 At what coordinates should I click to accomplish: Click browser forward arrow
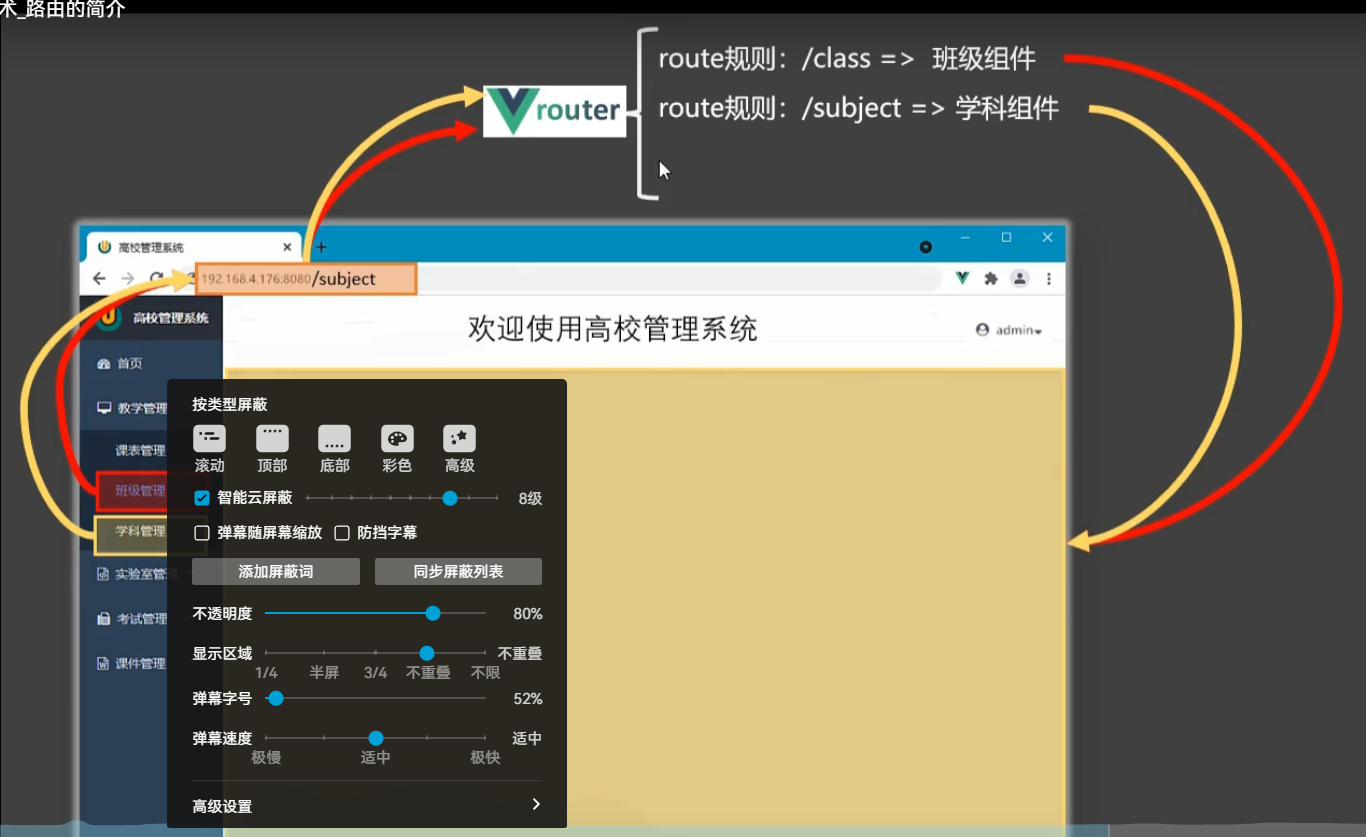(x=127, y=279)
